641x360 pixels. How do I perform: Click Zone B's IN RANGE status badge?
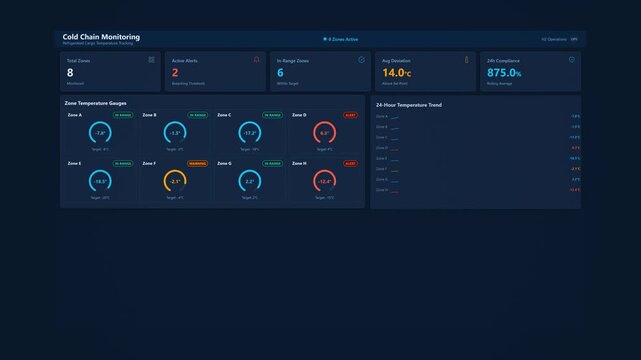click(197, 115)
